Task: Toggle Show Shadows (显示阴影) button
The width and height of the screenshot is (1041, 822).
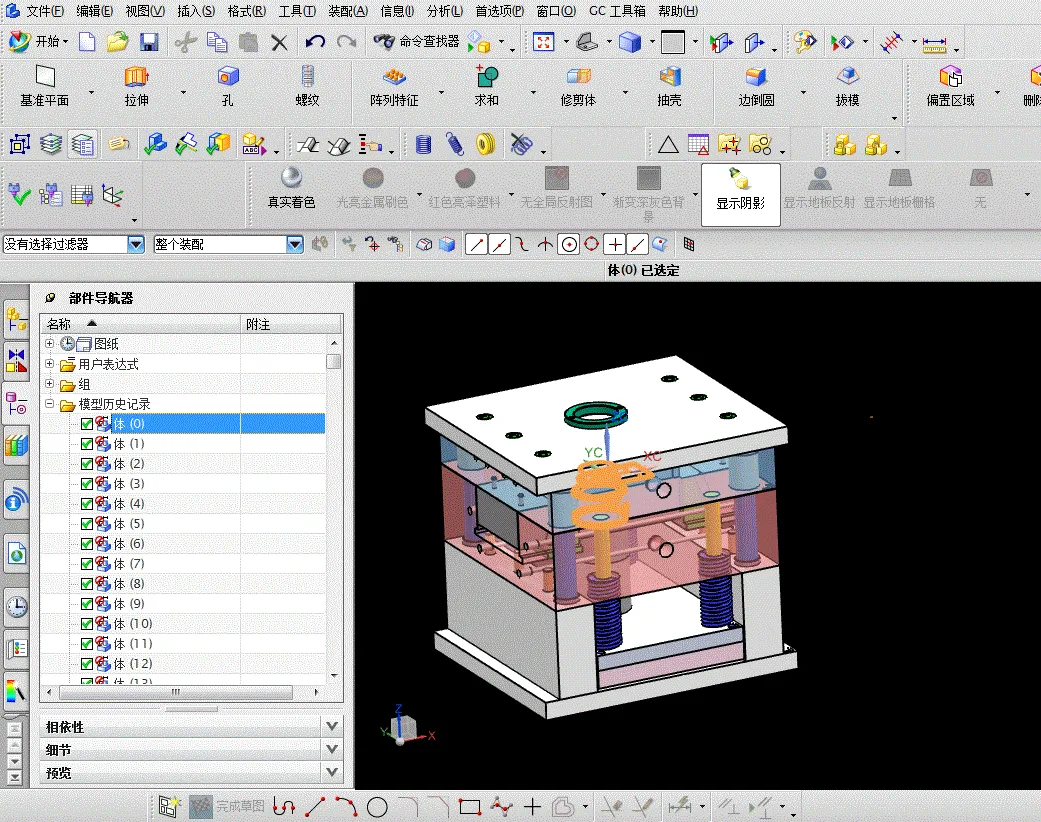Action: (740, 194)
